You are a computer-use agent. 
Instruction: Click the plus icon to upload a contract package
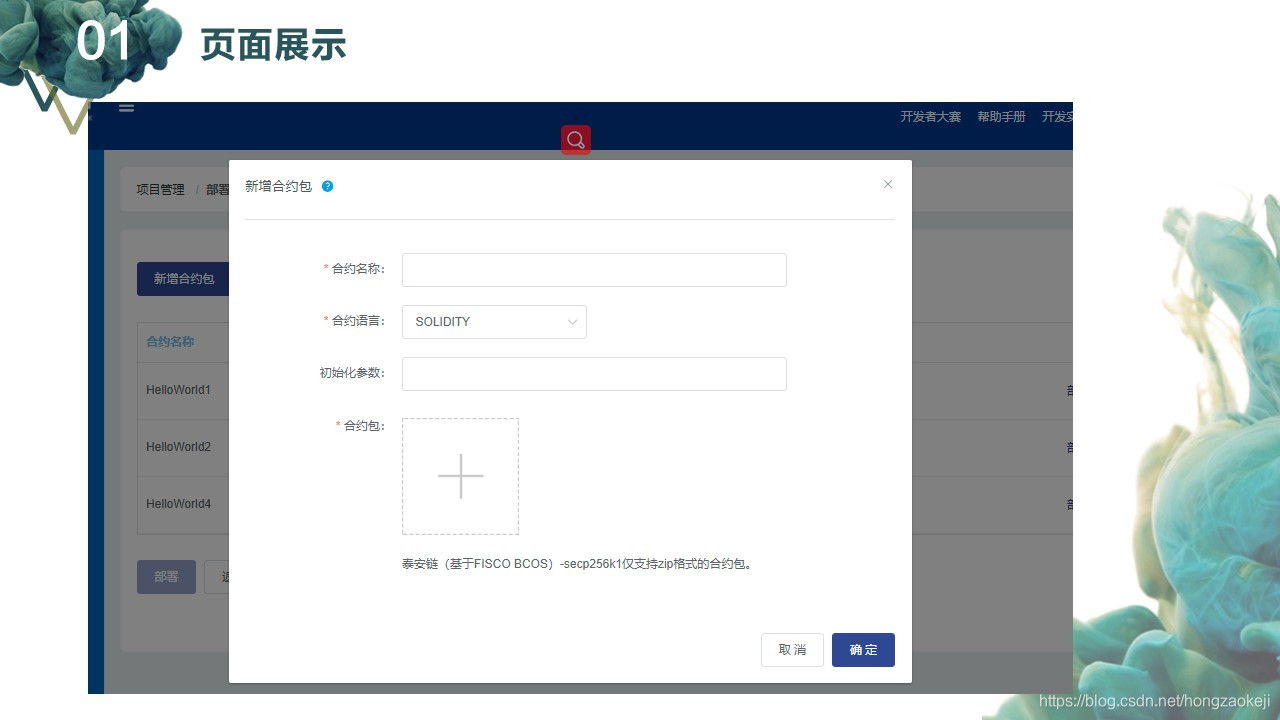[x=460, y=476]
